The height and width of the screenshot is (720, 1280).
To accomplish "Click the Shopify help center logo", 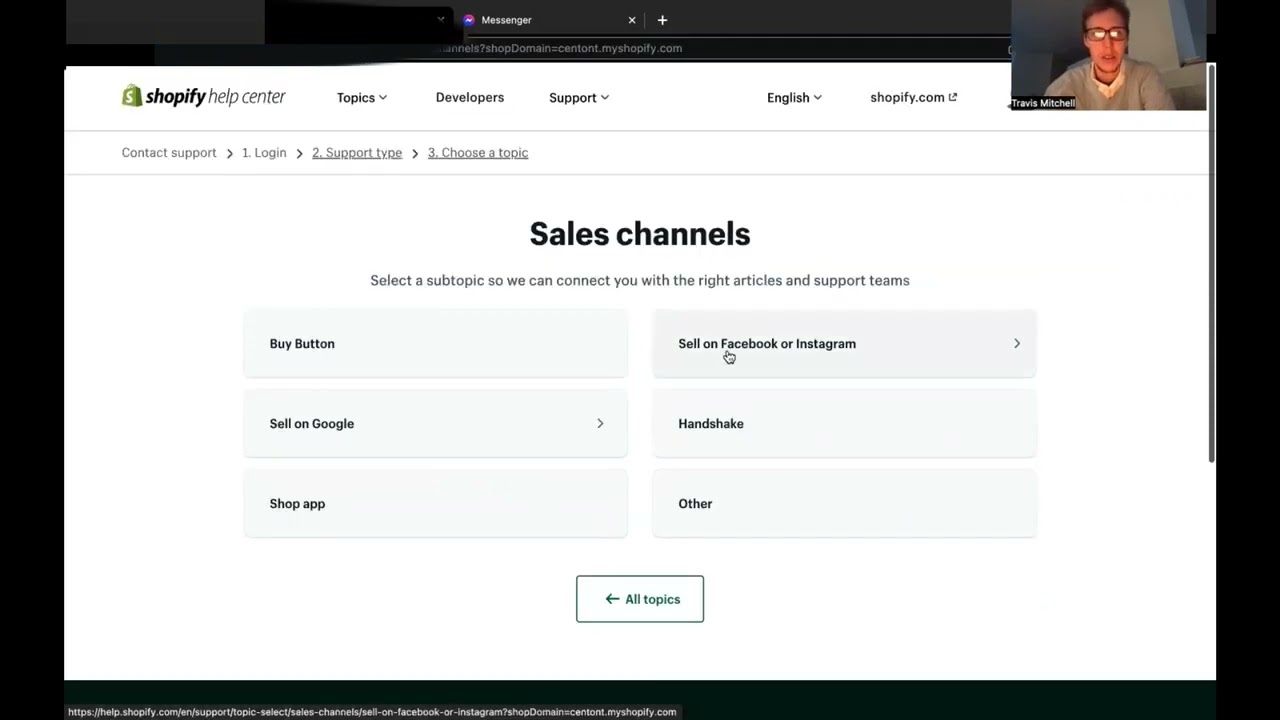I will click(x=203, y=97).
